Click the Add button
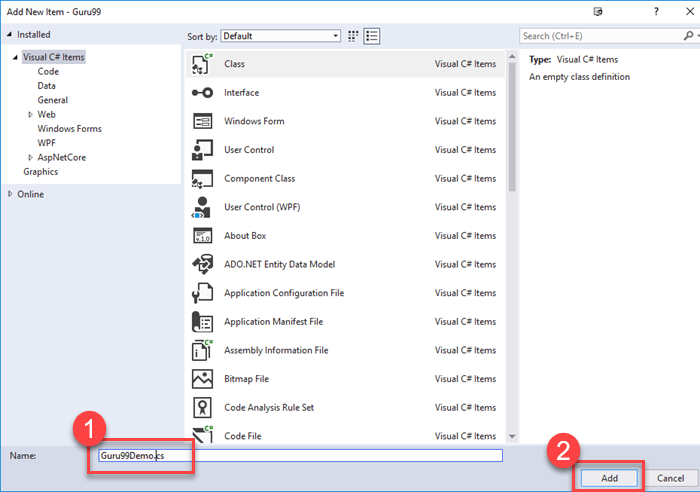This screenshot has width=700, height=492. [x=609, y=478]
